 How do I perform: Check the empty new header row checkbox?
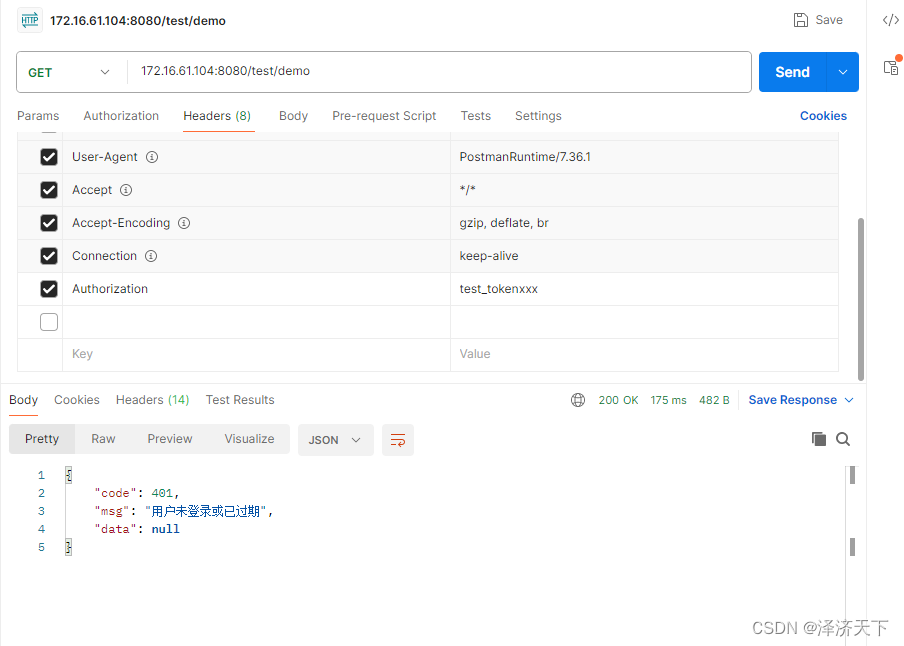[49, 321]
